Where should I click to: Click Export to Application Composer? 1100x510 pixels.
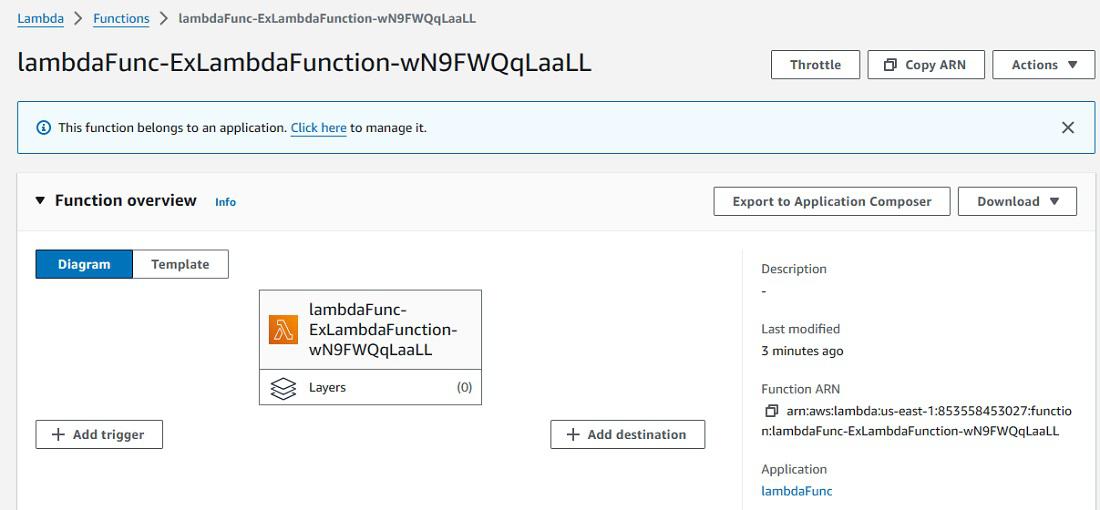832,201
